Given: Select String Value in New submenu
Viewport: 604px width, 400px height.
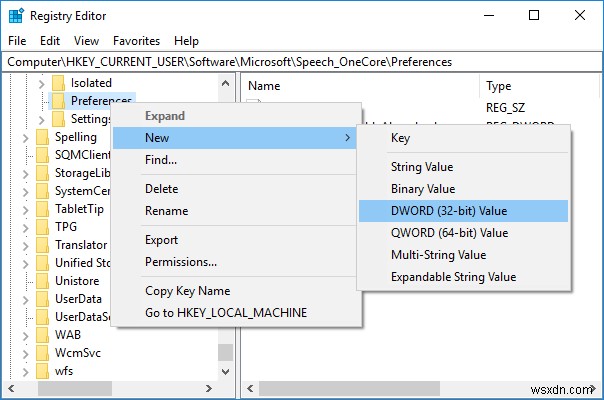Looking at the screenshot, I should click(x=421, y=167).
